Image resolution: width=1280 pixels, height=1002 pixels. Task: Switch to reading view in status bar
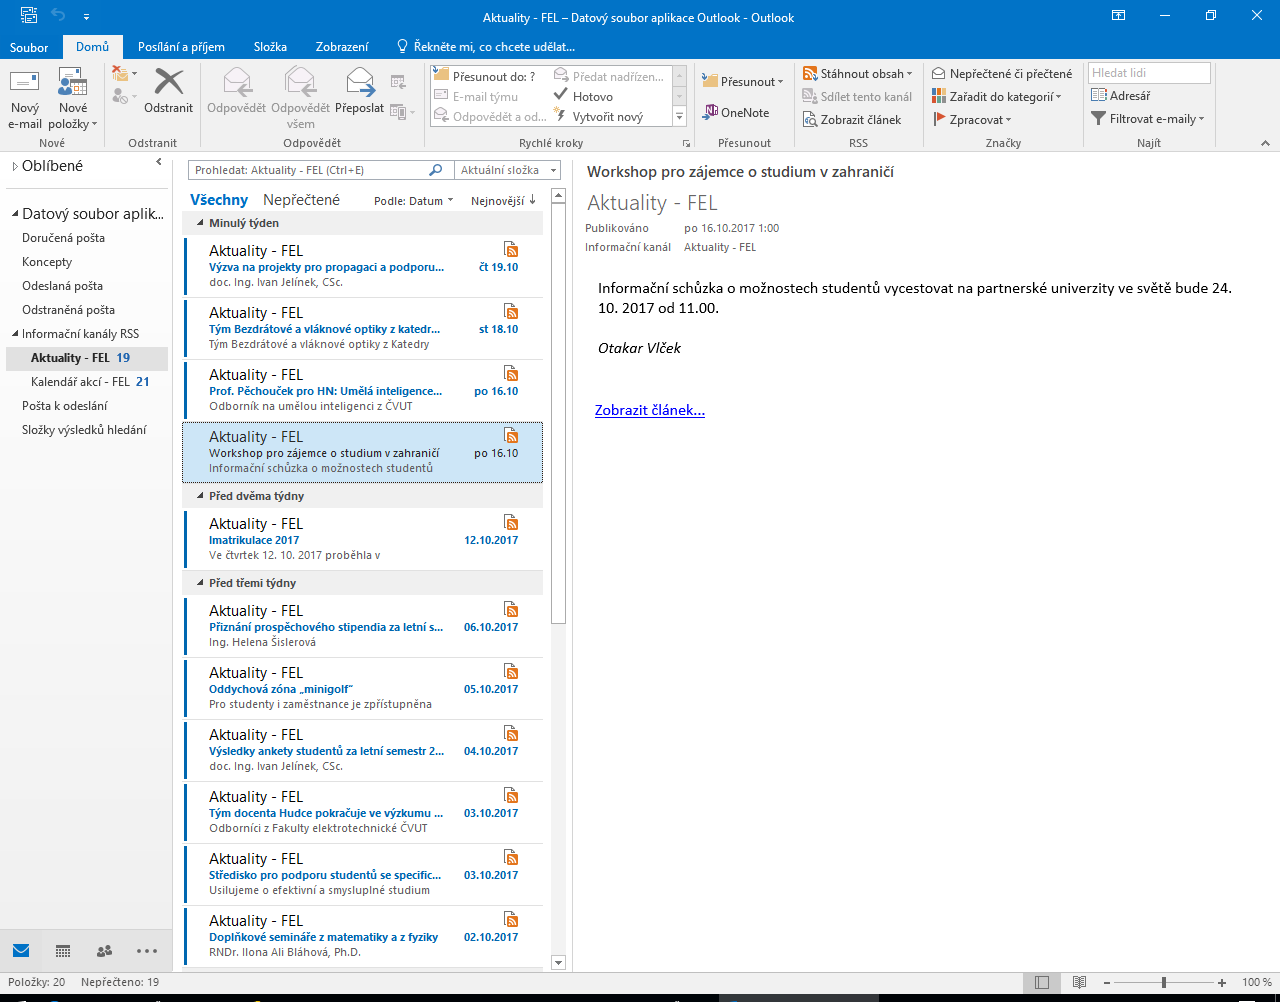point(1079,983)
